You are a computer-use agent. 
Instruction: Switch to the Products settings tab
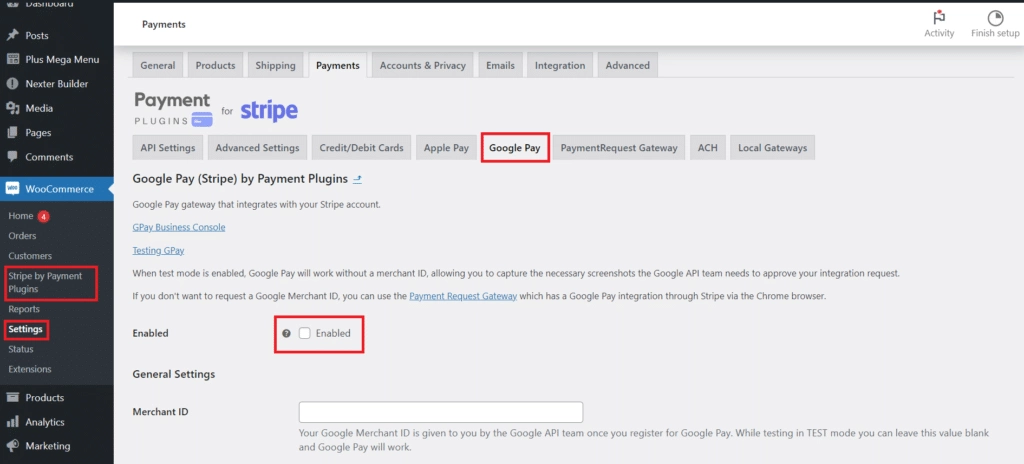pyautogui.click(x=216, y=65)
